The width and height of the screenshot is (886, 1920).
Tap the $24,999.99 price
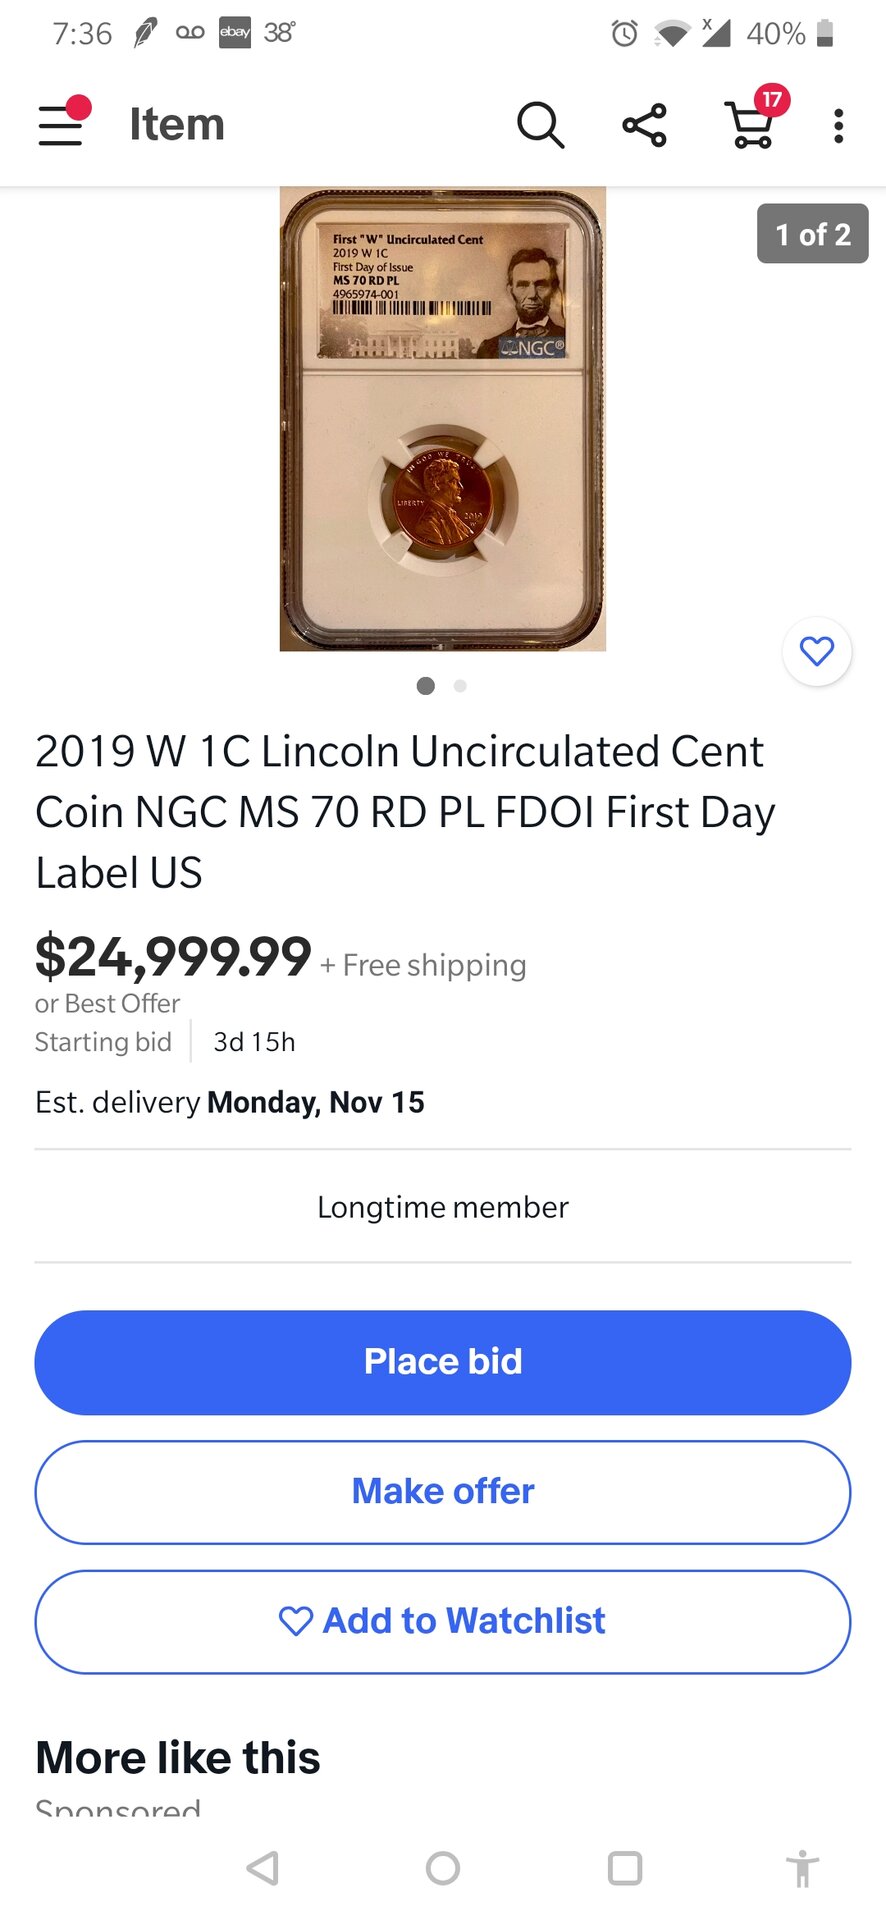(173, 957)
